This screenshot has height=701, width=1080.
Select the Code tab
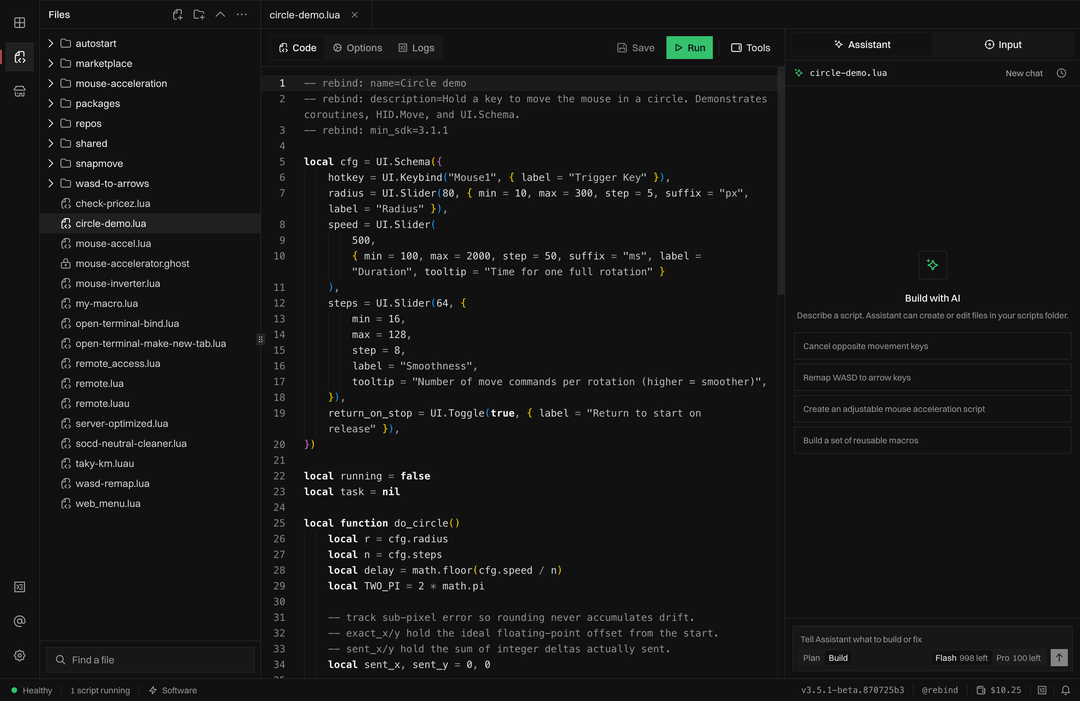point(298,48)
